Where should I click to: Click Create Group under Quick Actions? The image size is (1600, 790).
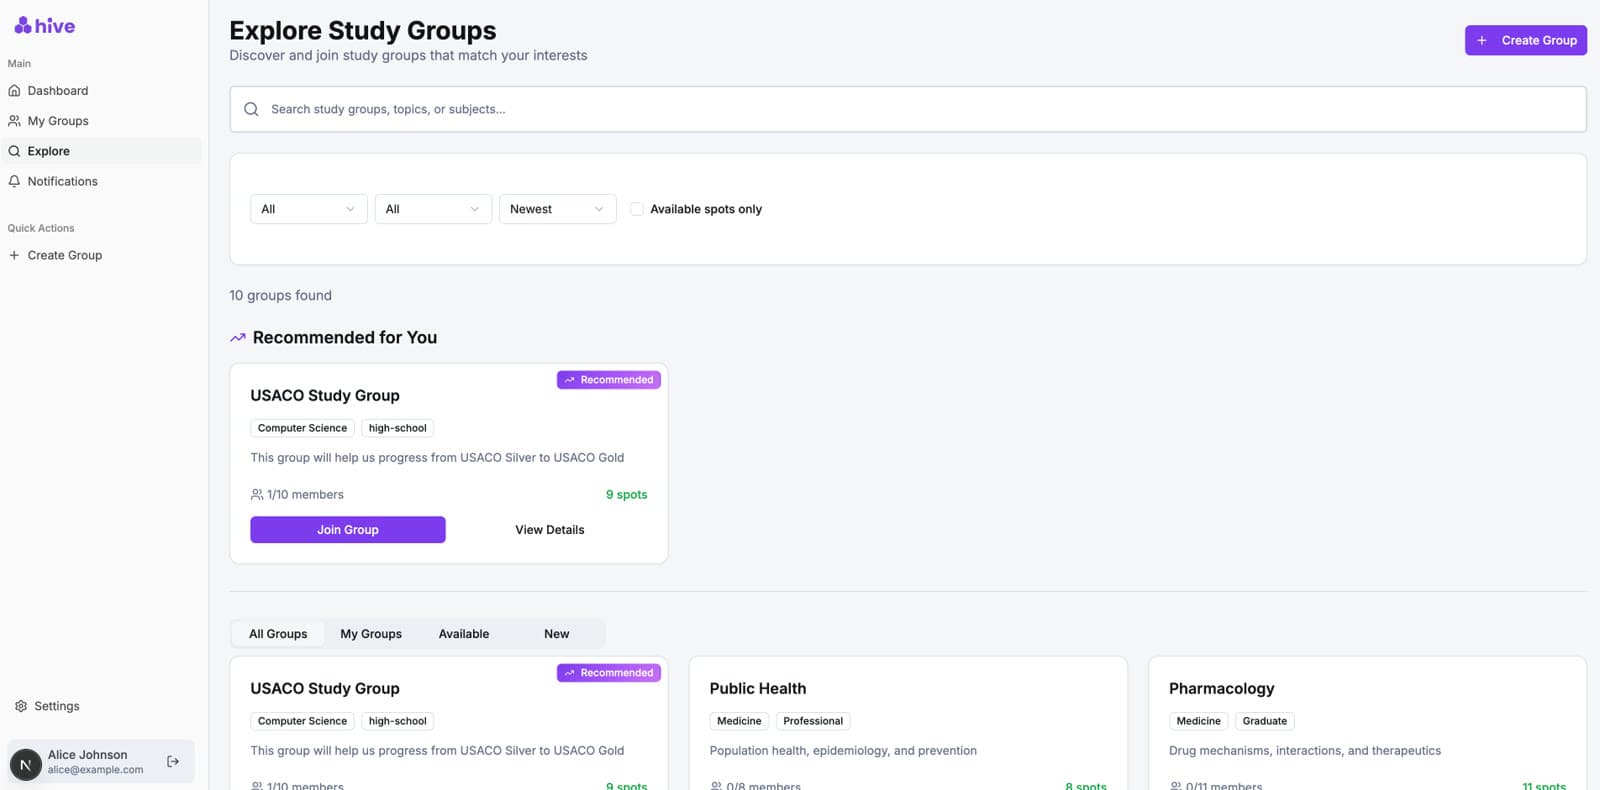pos(103,255)
